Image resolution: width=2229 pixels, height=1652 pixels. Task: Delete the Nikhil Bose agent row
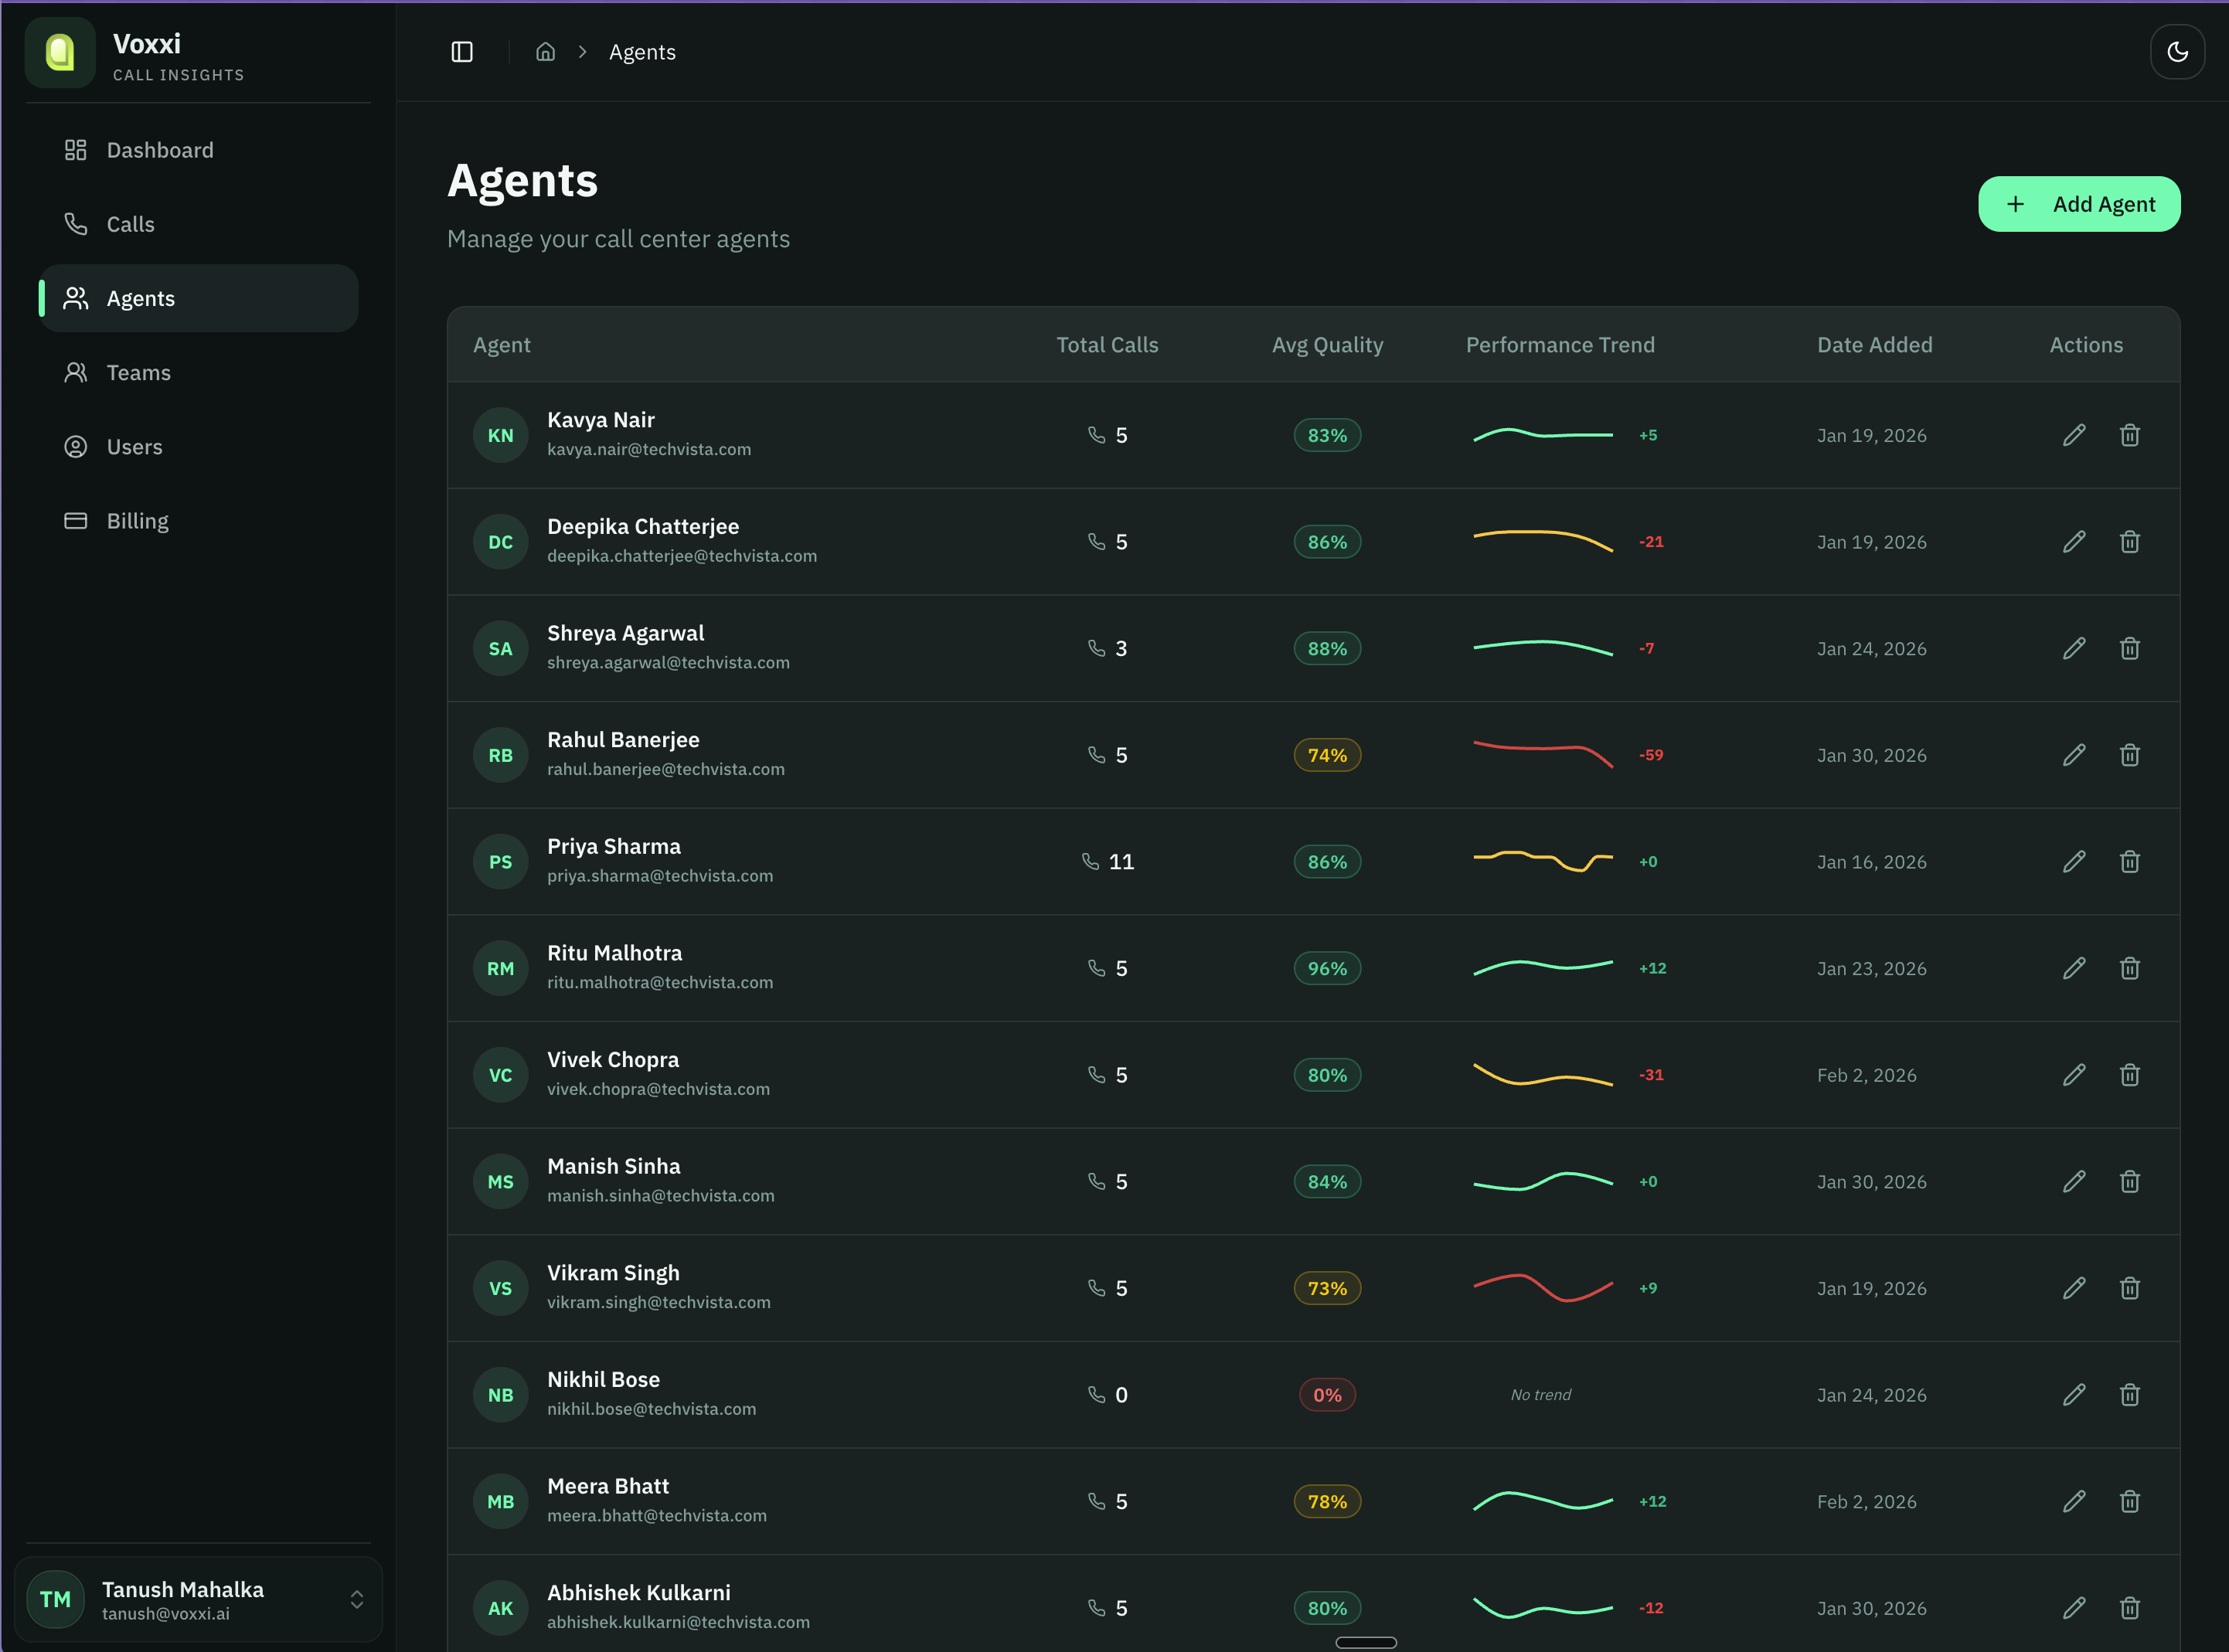pos(2129,1395)
